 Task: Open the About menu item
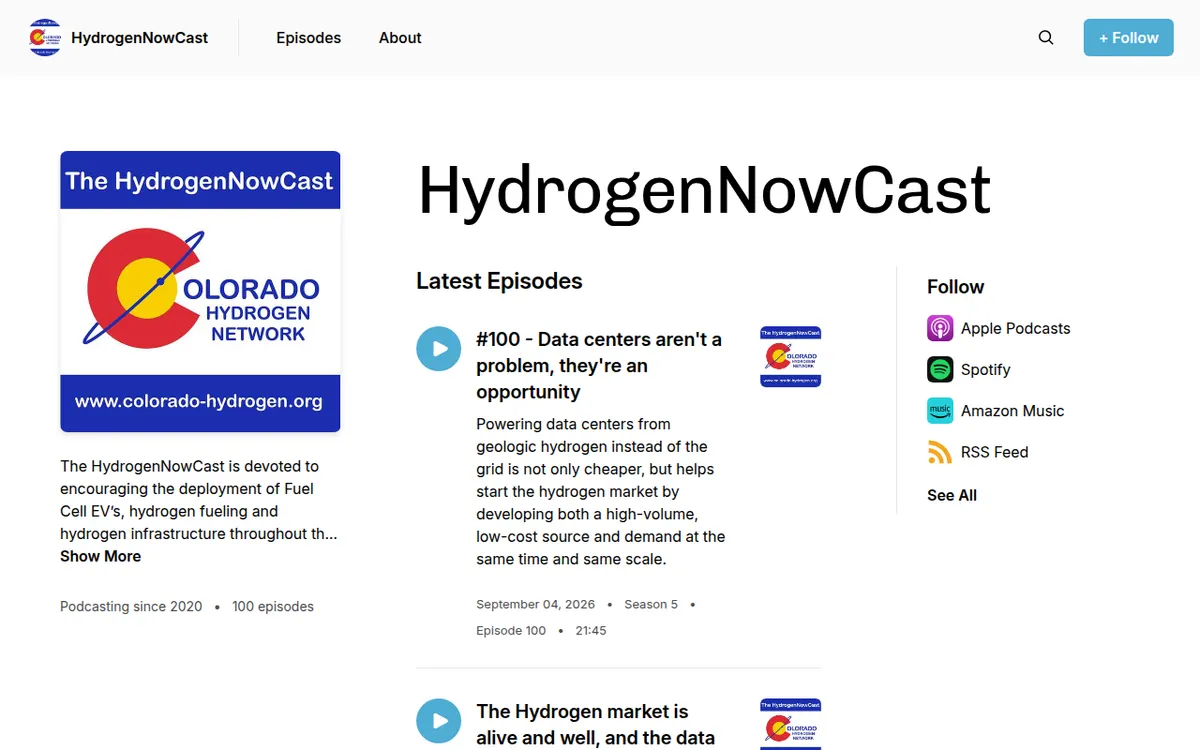click(x=400, y=38)
